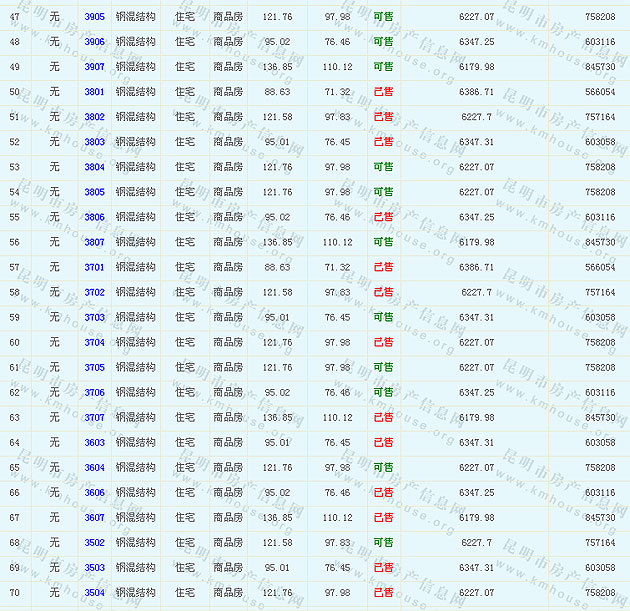Click 已售 status in row 50
The image size is (630, 611).
pyautogui.click(x=383, y=92)
